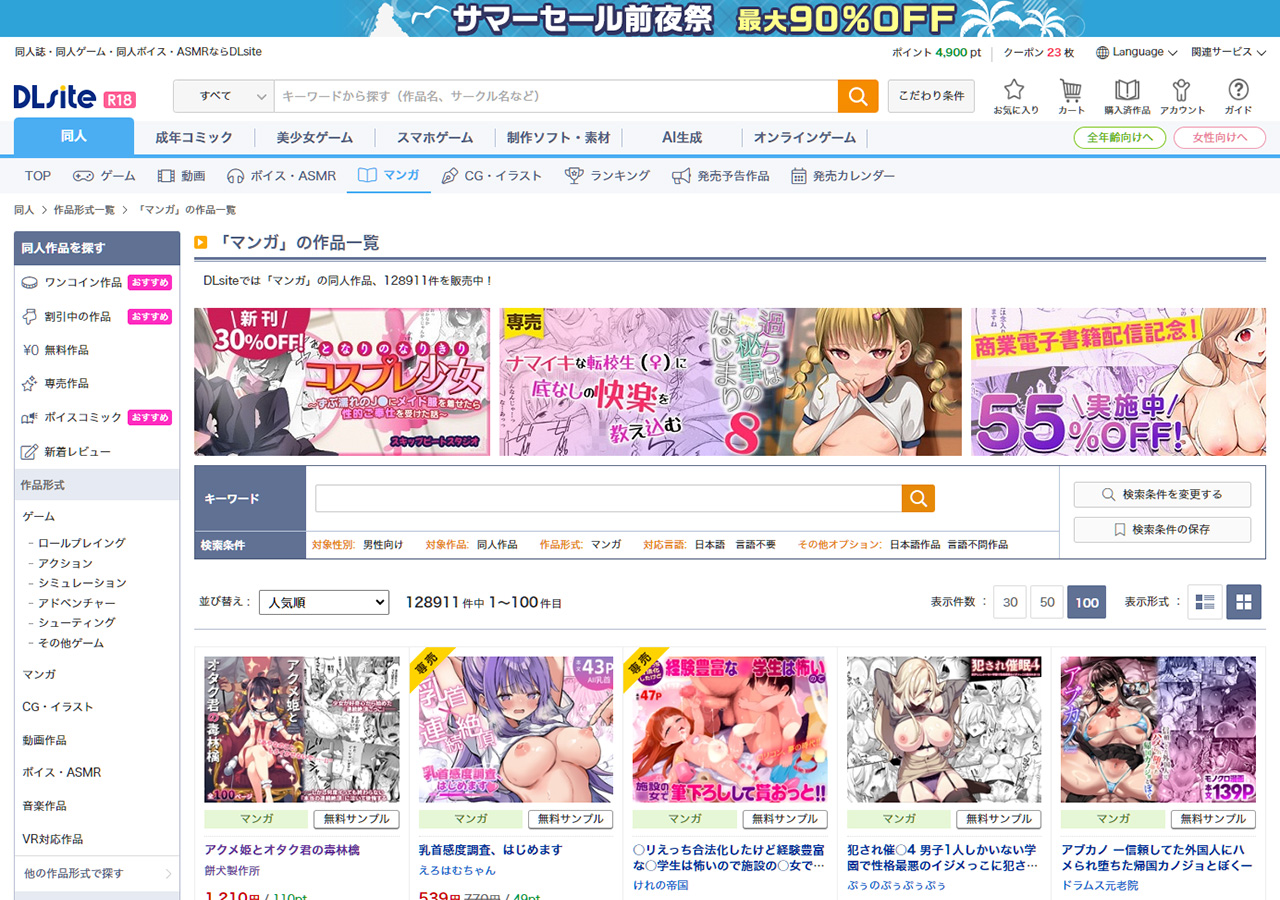Click the header keyword search field

[555, 96]
